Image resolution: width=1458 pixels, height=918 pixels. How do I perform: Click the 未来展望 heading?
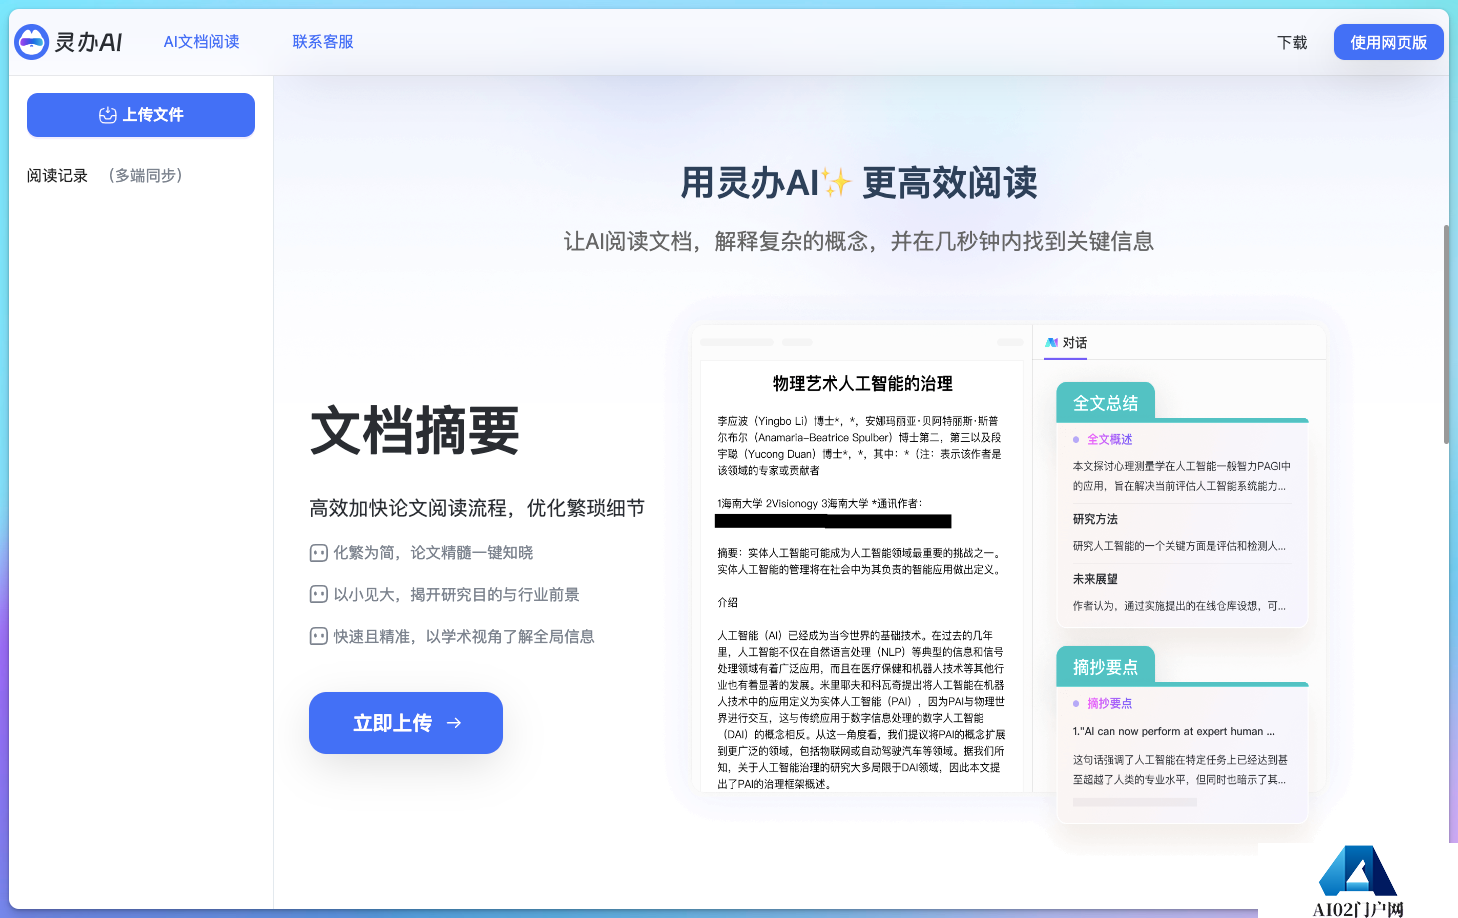(1095, 579)
